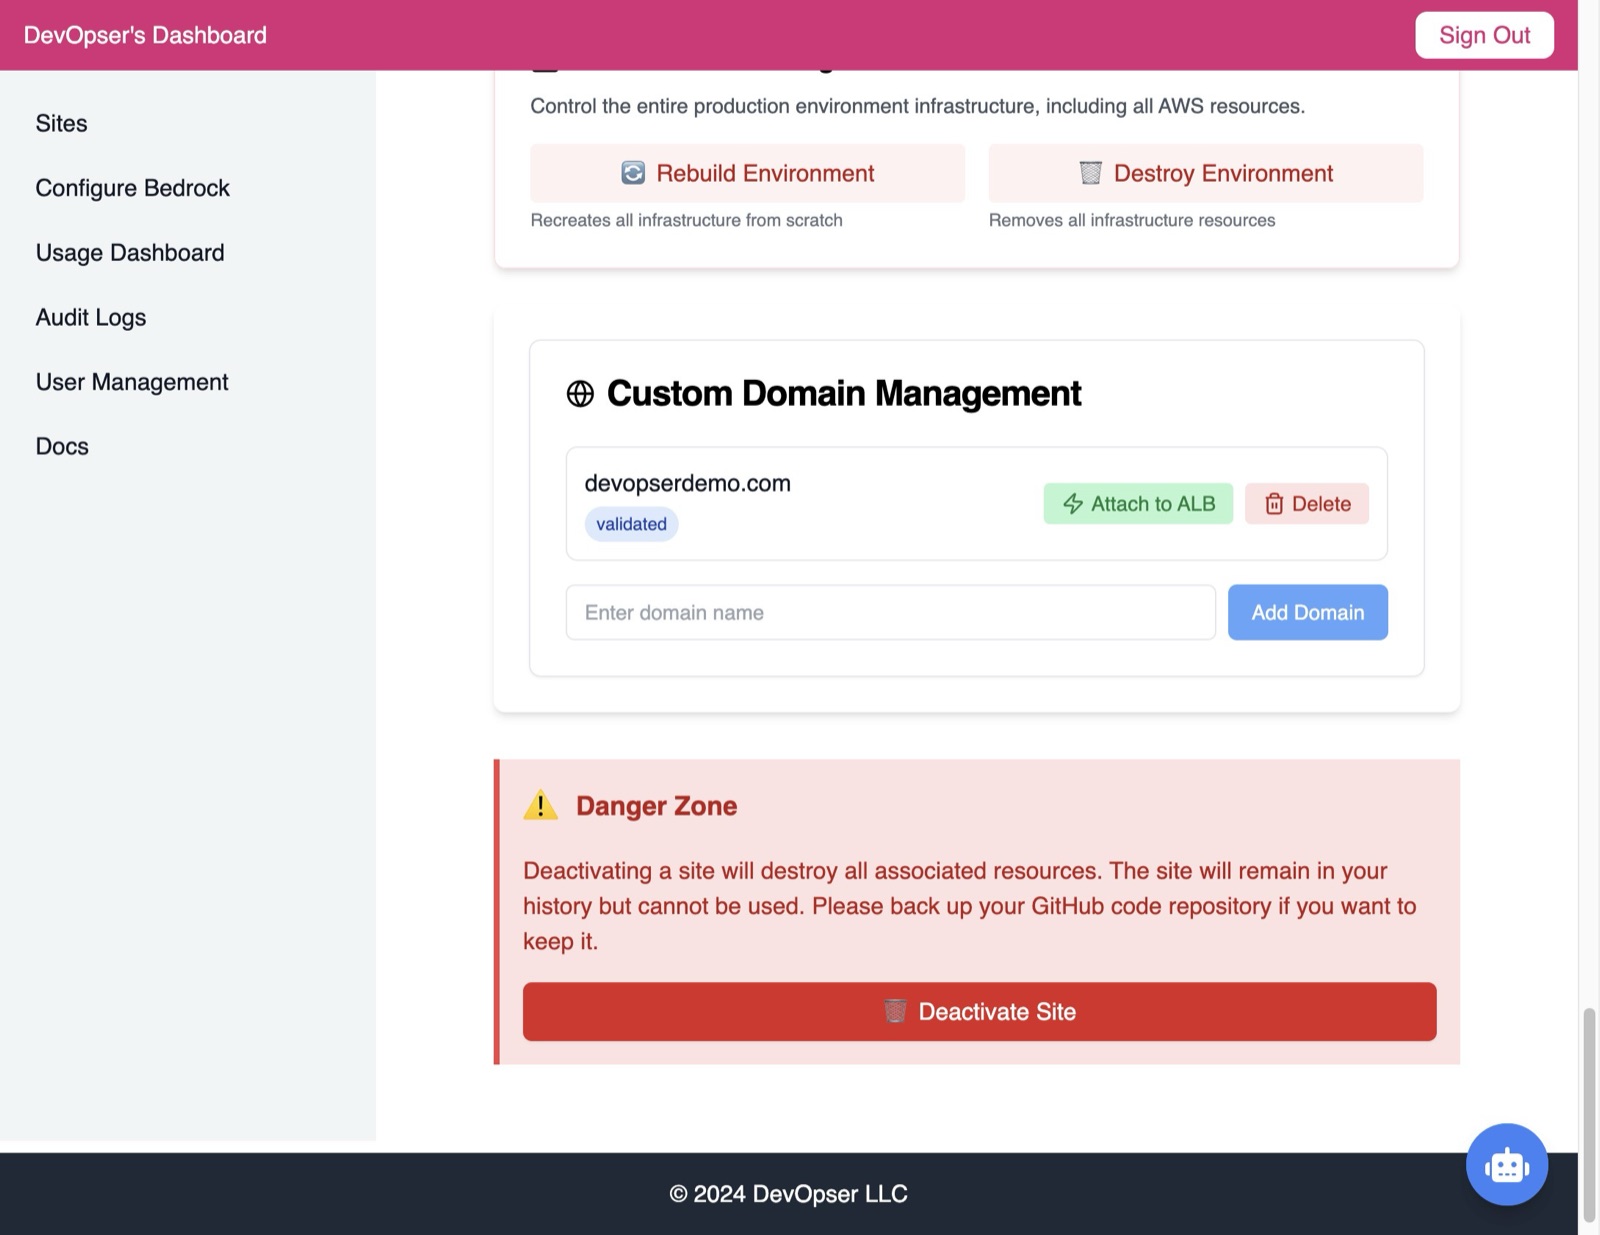Click the page vertical scrollbar thumb
Image resolution: width=1600 pixels, height=1235 pixels.
(1588, 1115)
